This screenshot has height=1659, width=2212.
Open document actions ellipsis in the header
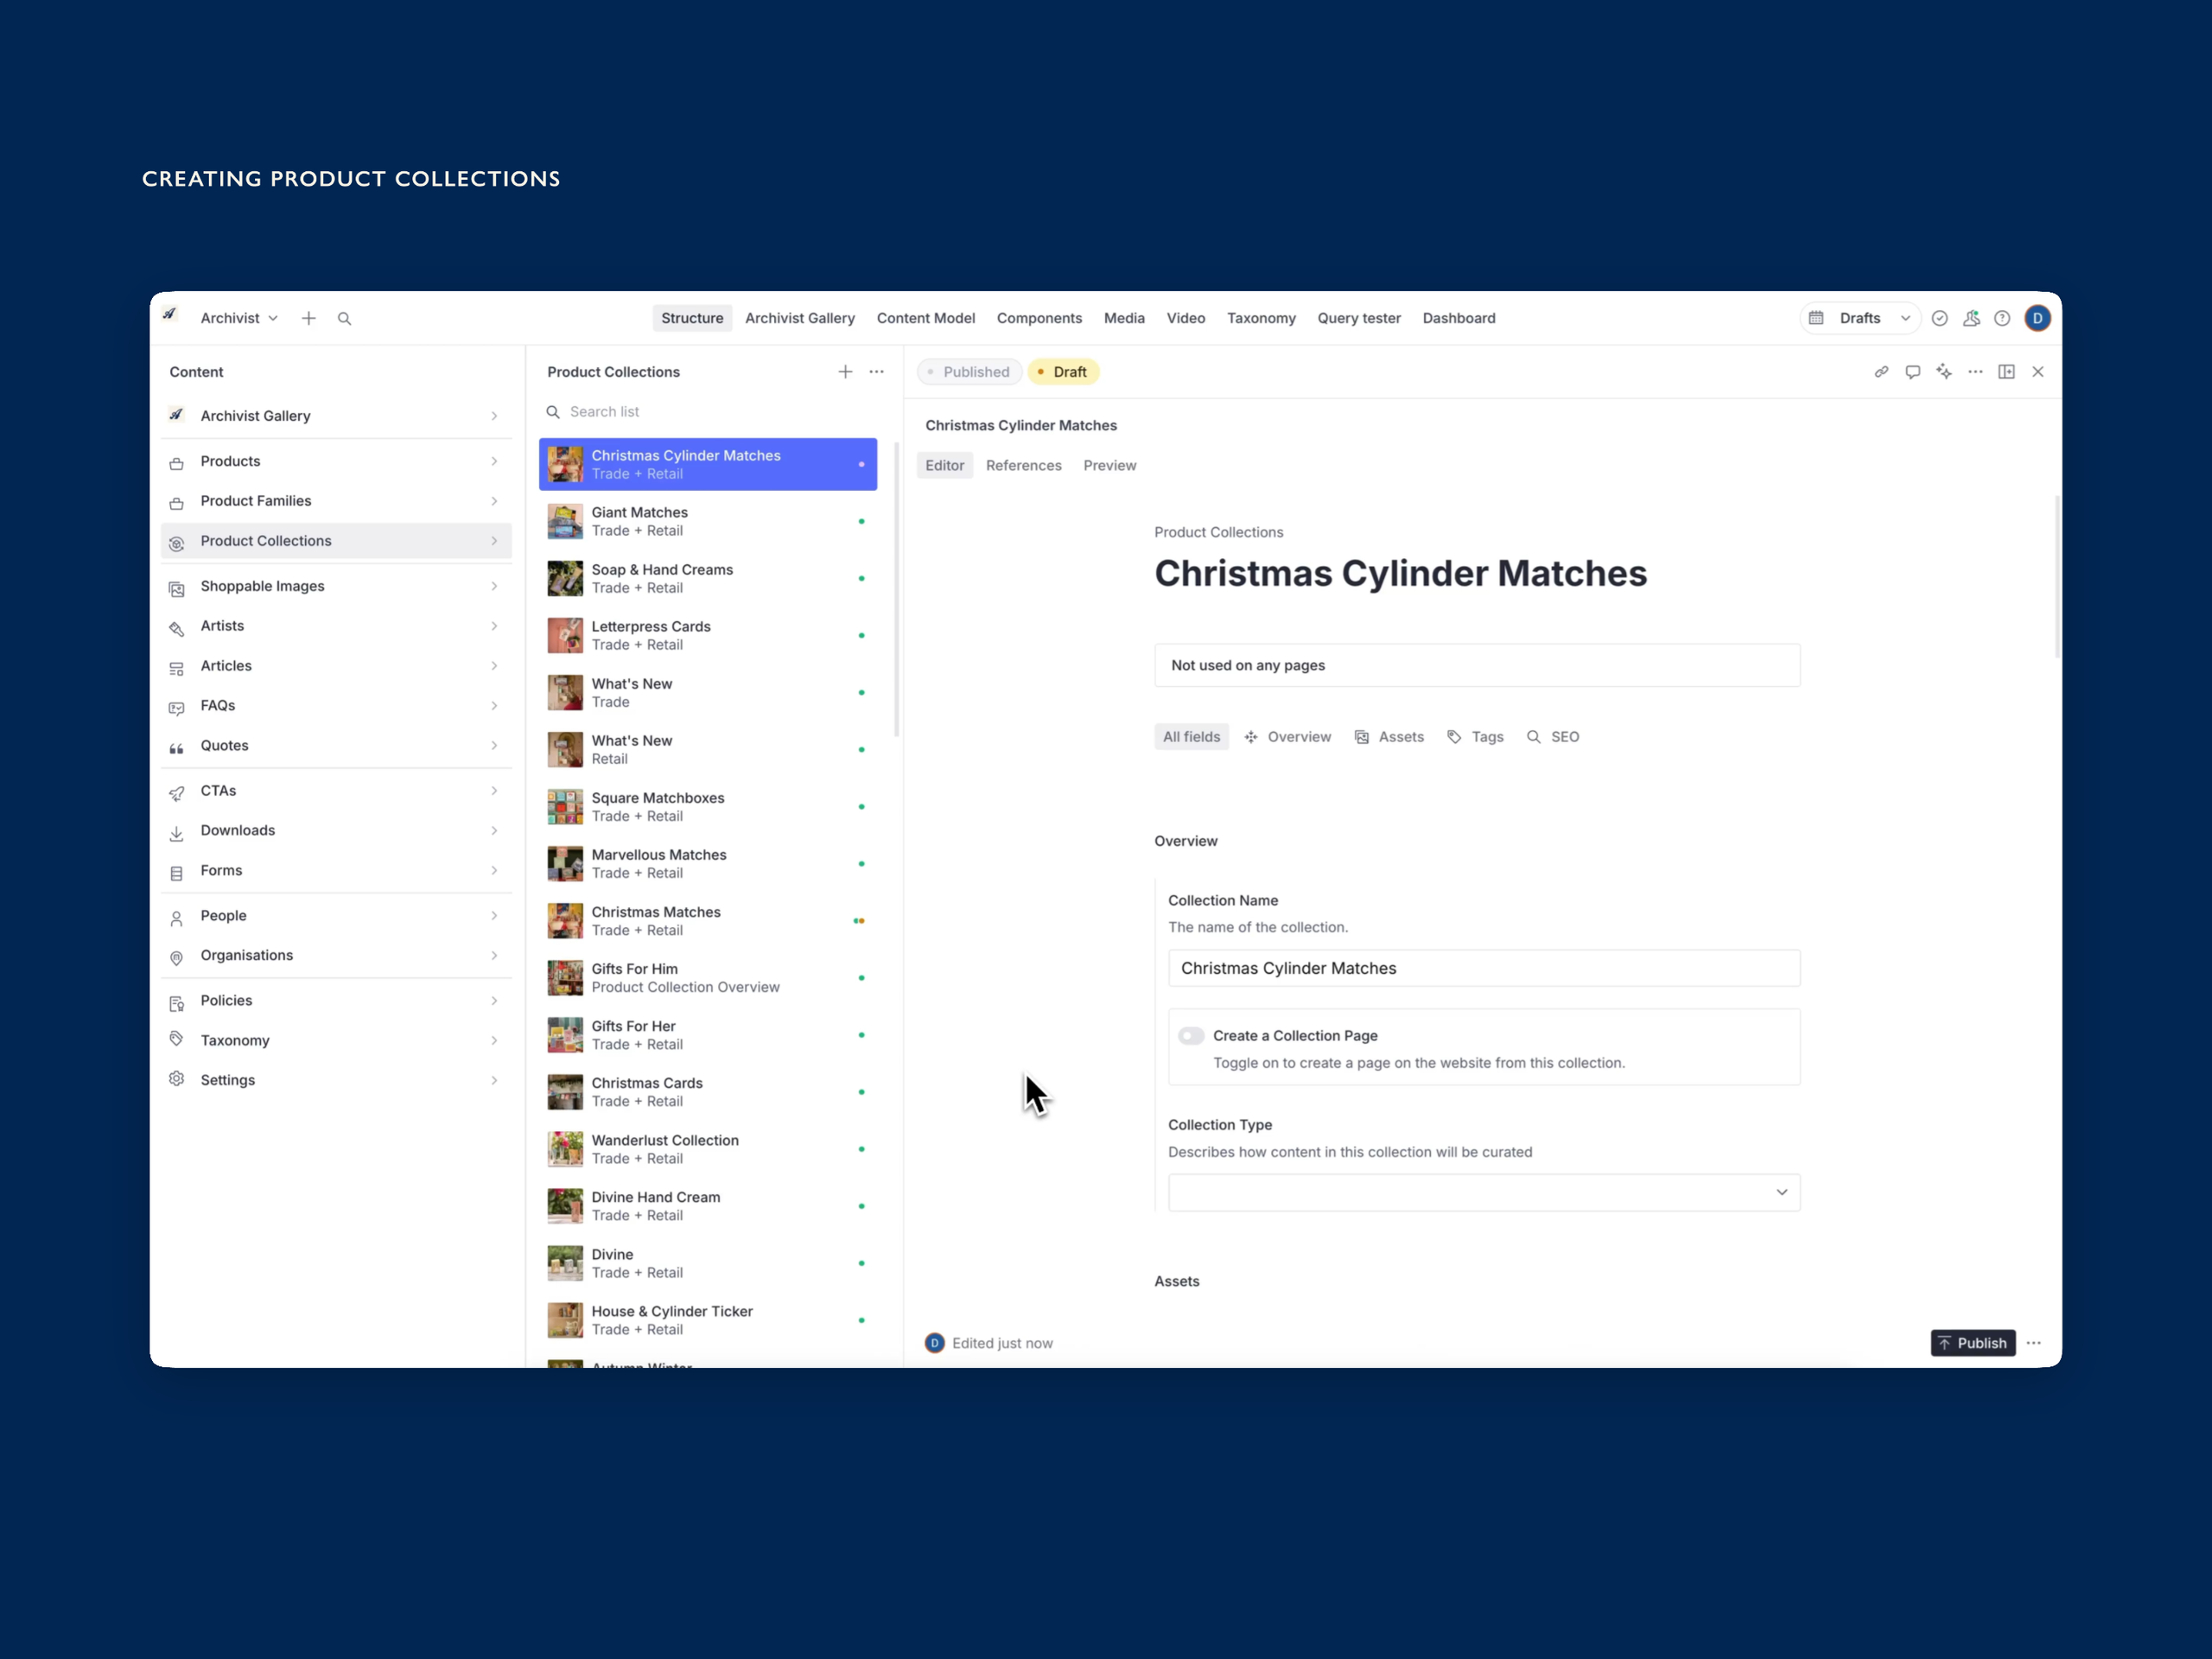click(x=1976, y=372)
